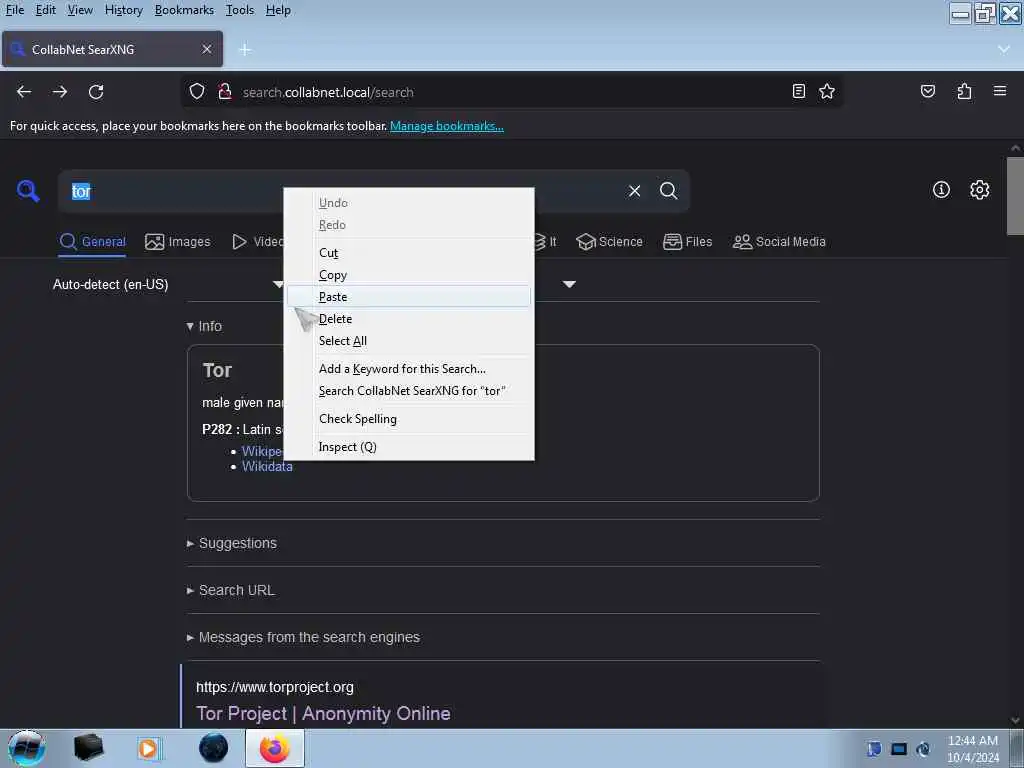This screenshot has width=1024, height=768.
Task: Expand the Suggestions section
Action: click(232, 543)
